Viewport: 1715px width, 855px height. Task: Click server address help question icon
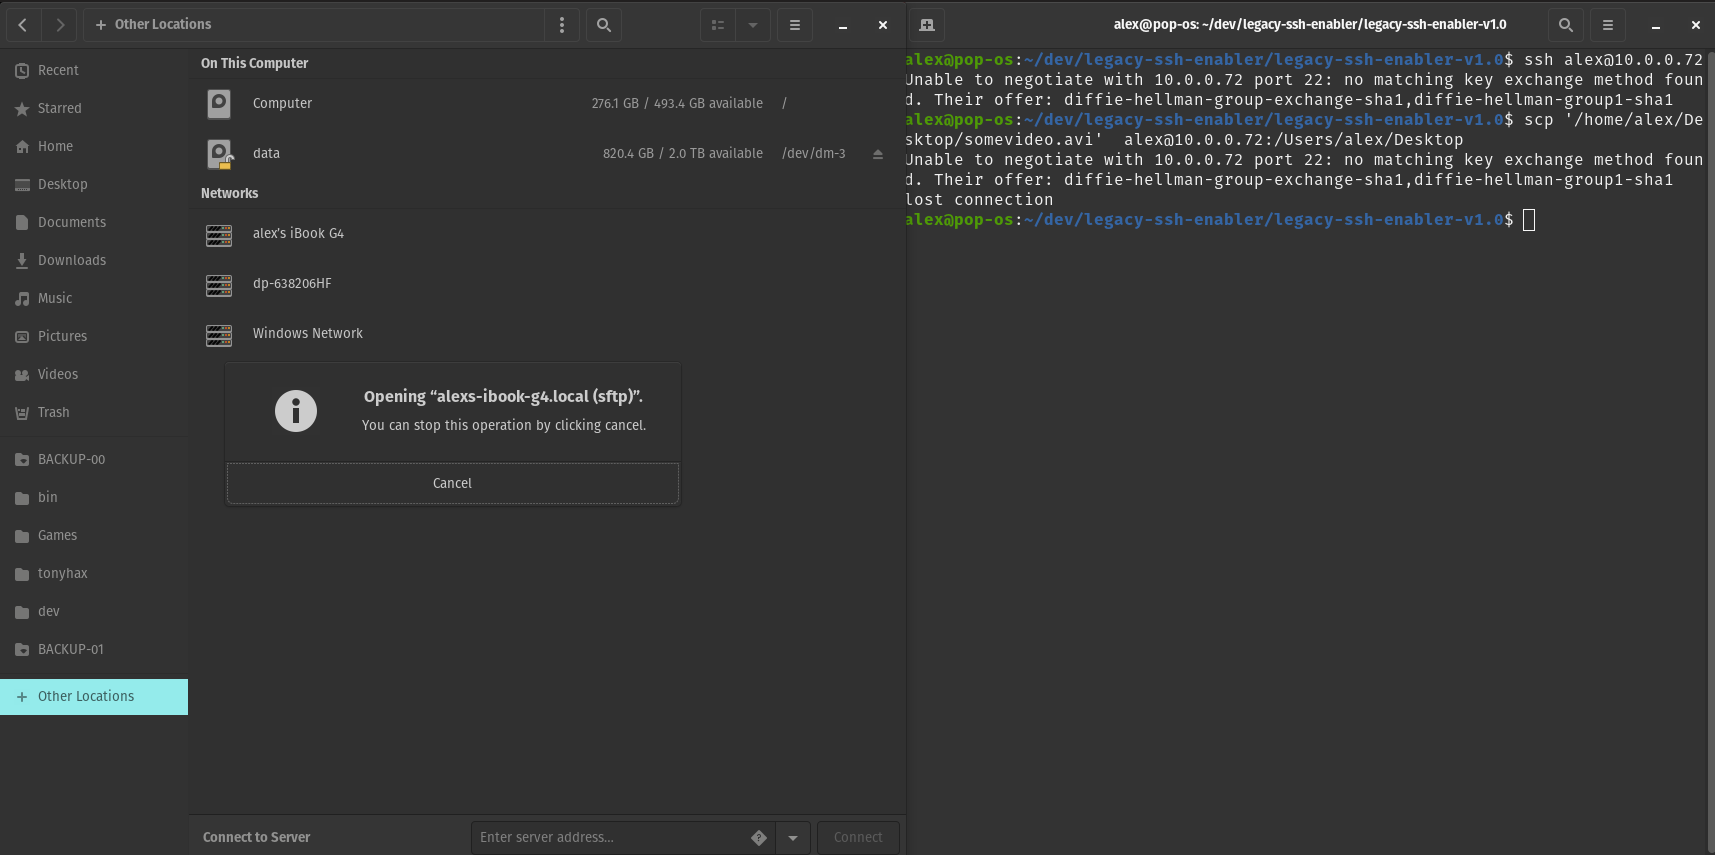tap(759, 838)
